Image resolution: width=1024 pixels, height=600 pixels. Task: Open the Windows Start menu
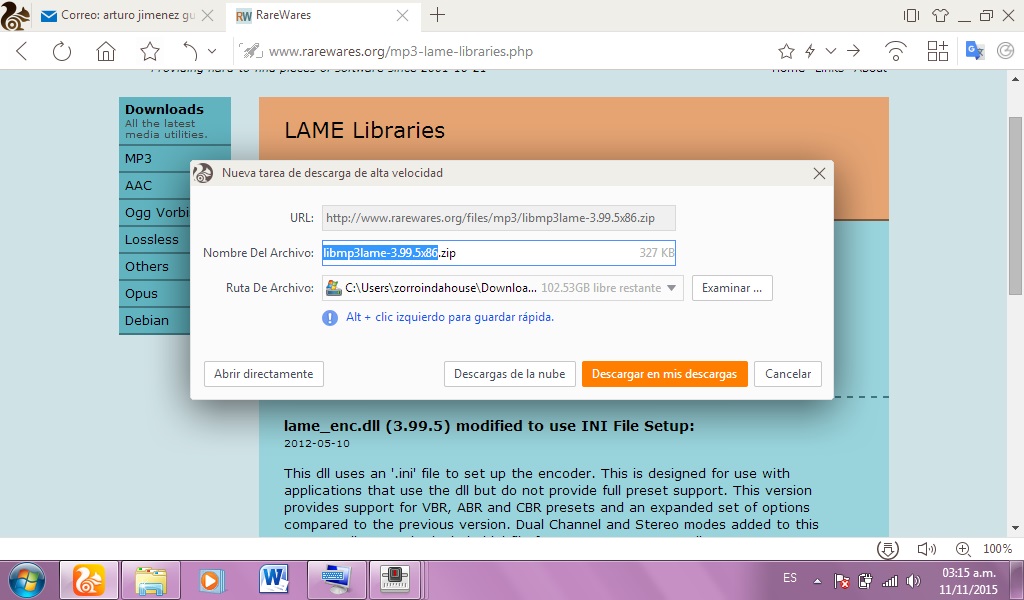point(27,580)
